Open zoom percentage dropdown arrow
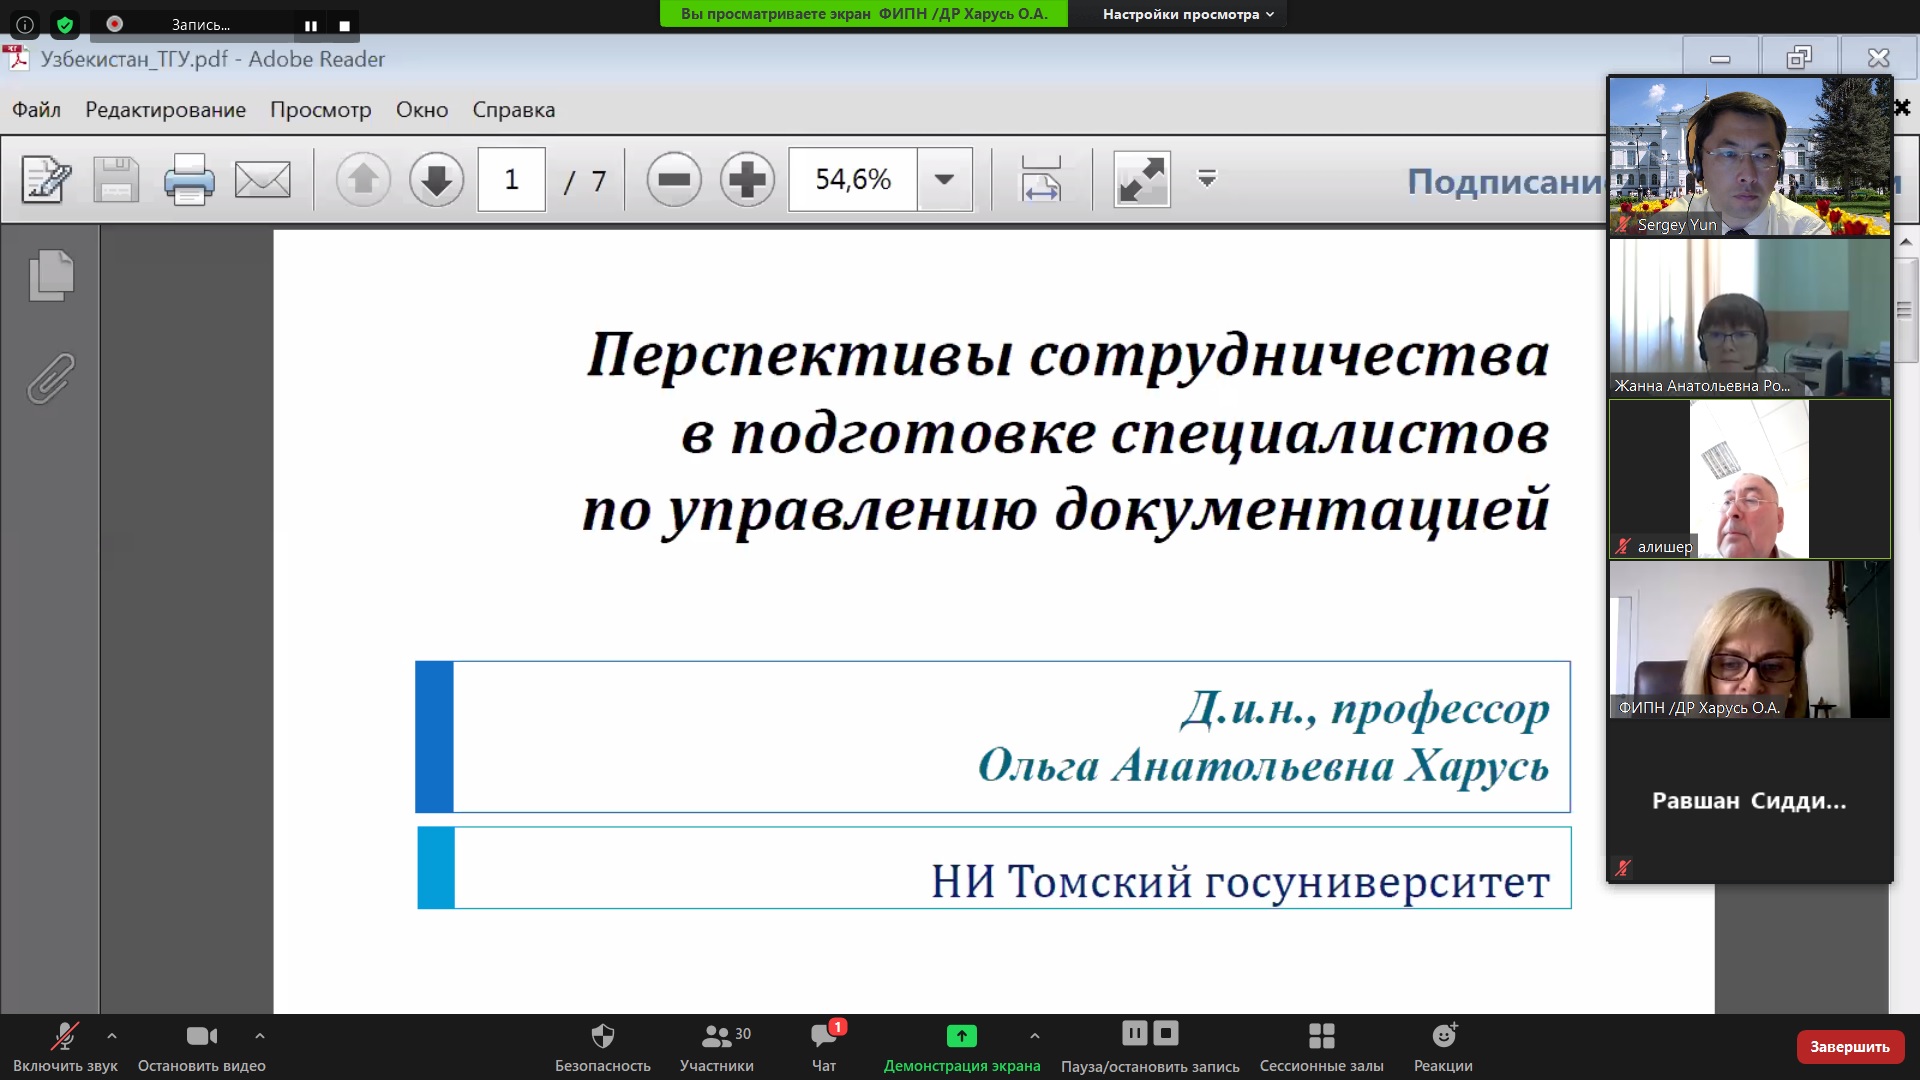 point(944,180)
